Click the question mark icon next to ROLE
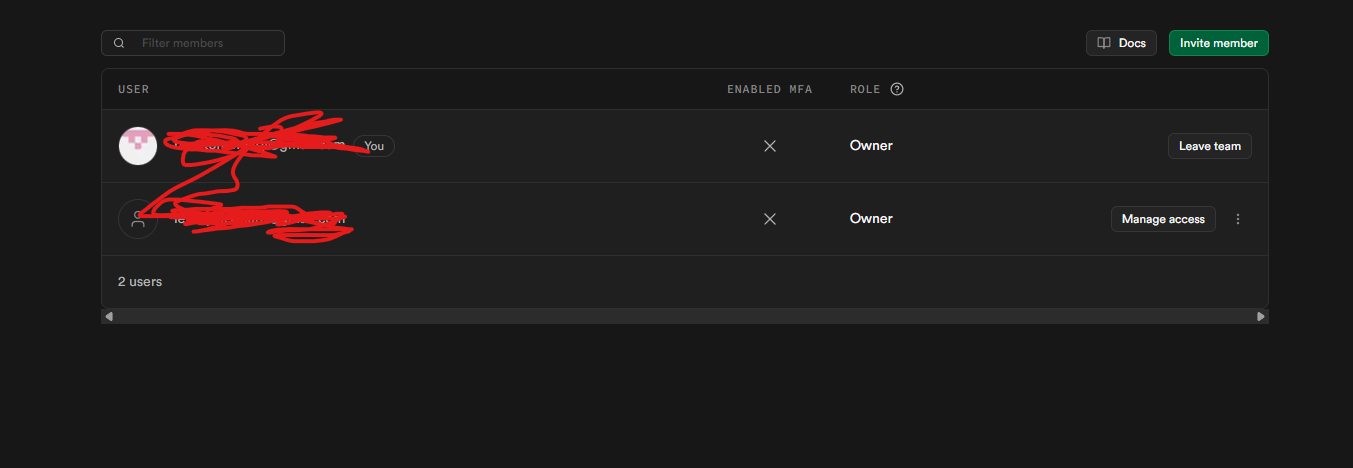The width and height of the screenshot is (1353, 468). [x=897, y=89]
